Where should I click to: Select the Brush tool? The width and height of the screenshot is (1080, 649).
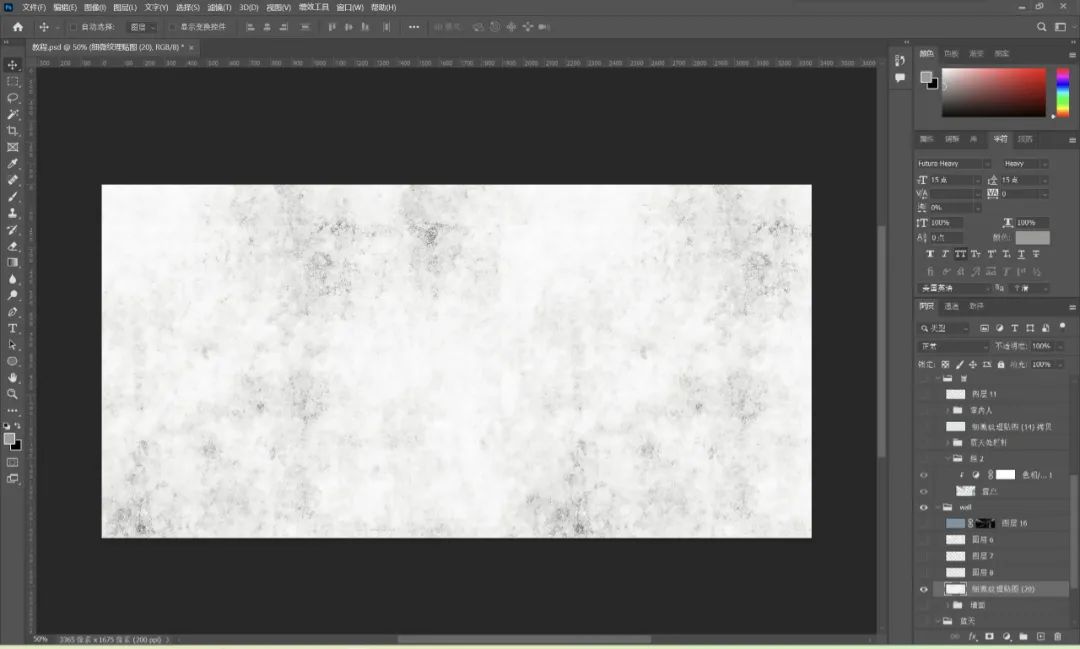[12, 197]
